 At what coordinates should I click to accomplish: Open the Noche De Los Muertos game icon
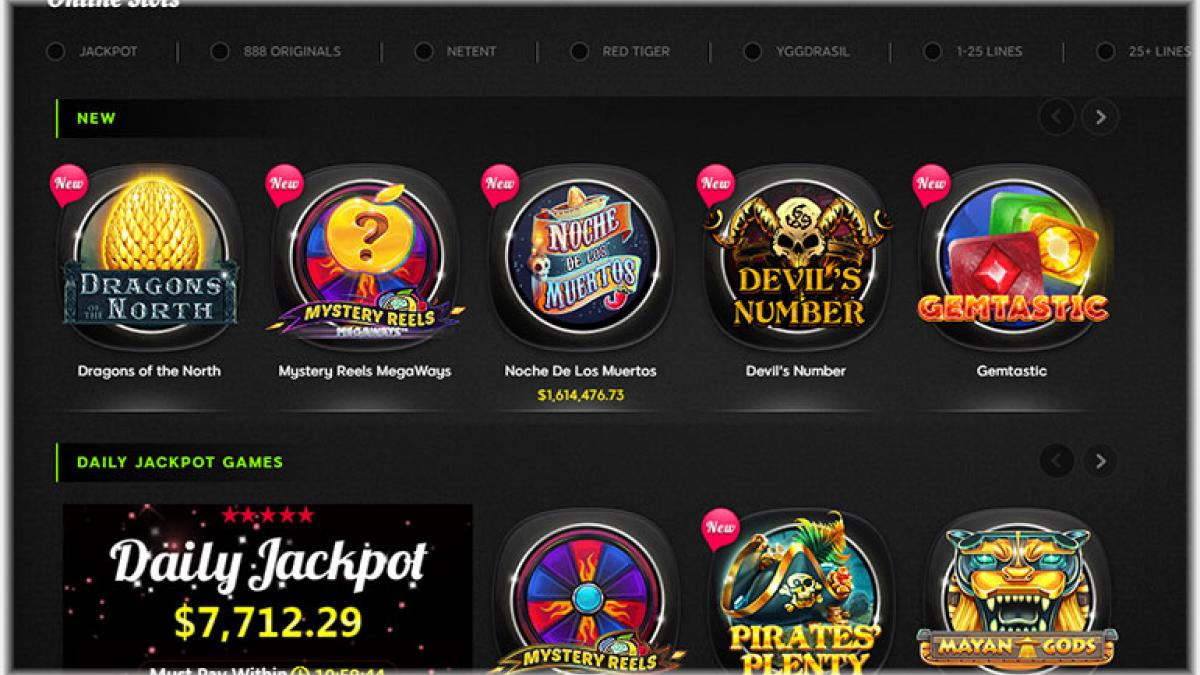581,256
